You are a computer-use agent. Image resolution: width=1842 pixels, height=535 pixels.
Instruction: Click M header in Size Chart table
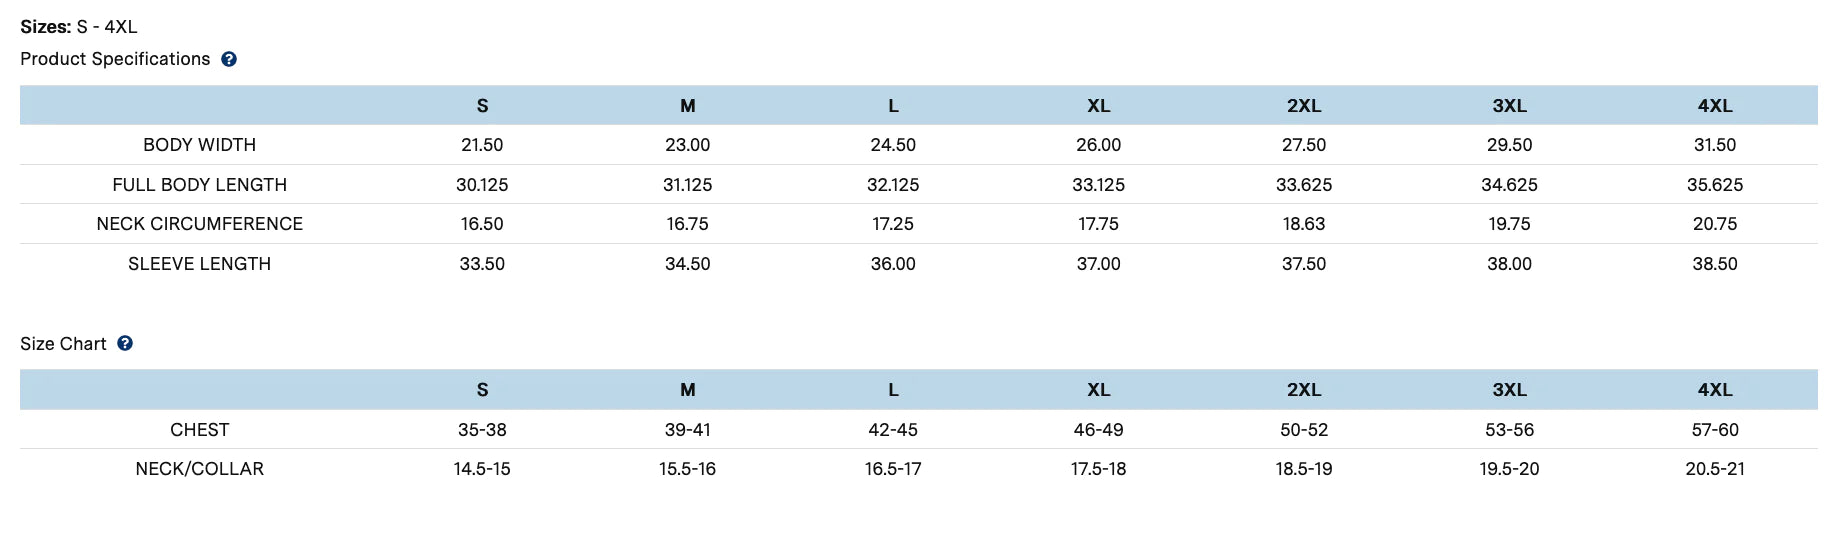tap(688, 390)
